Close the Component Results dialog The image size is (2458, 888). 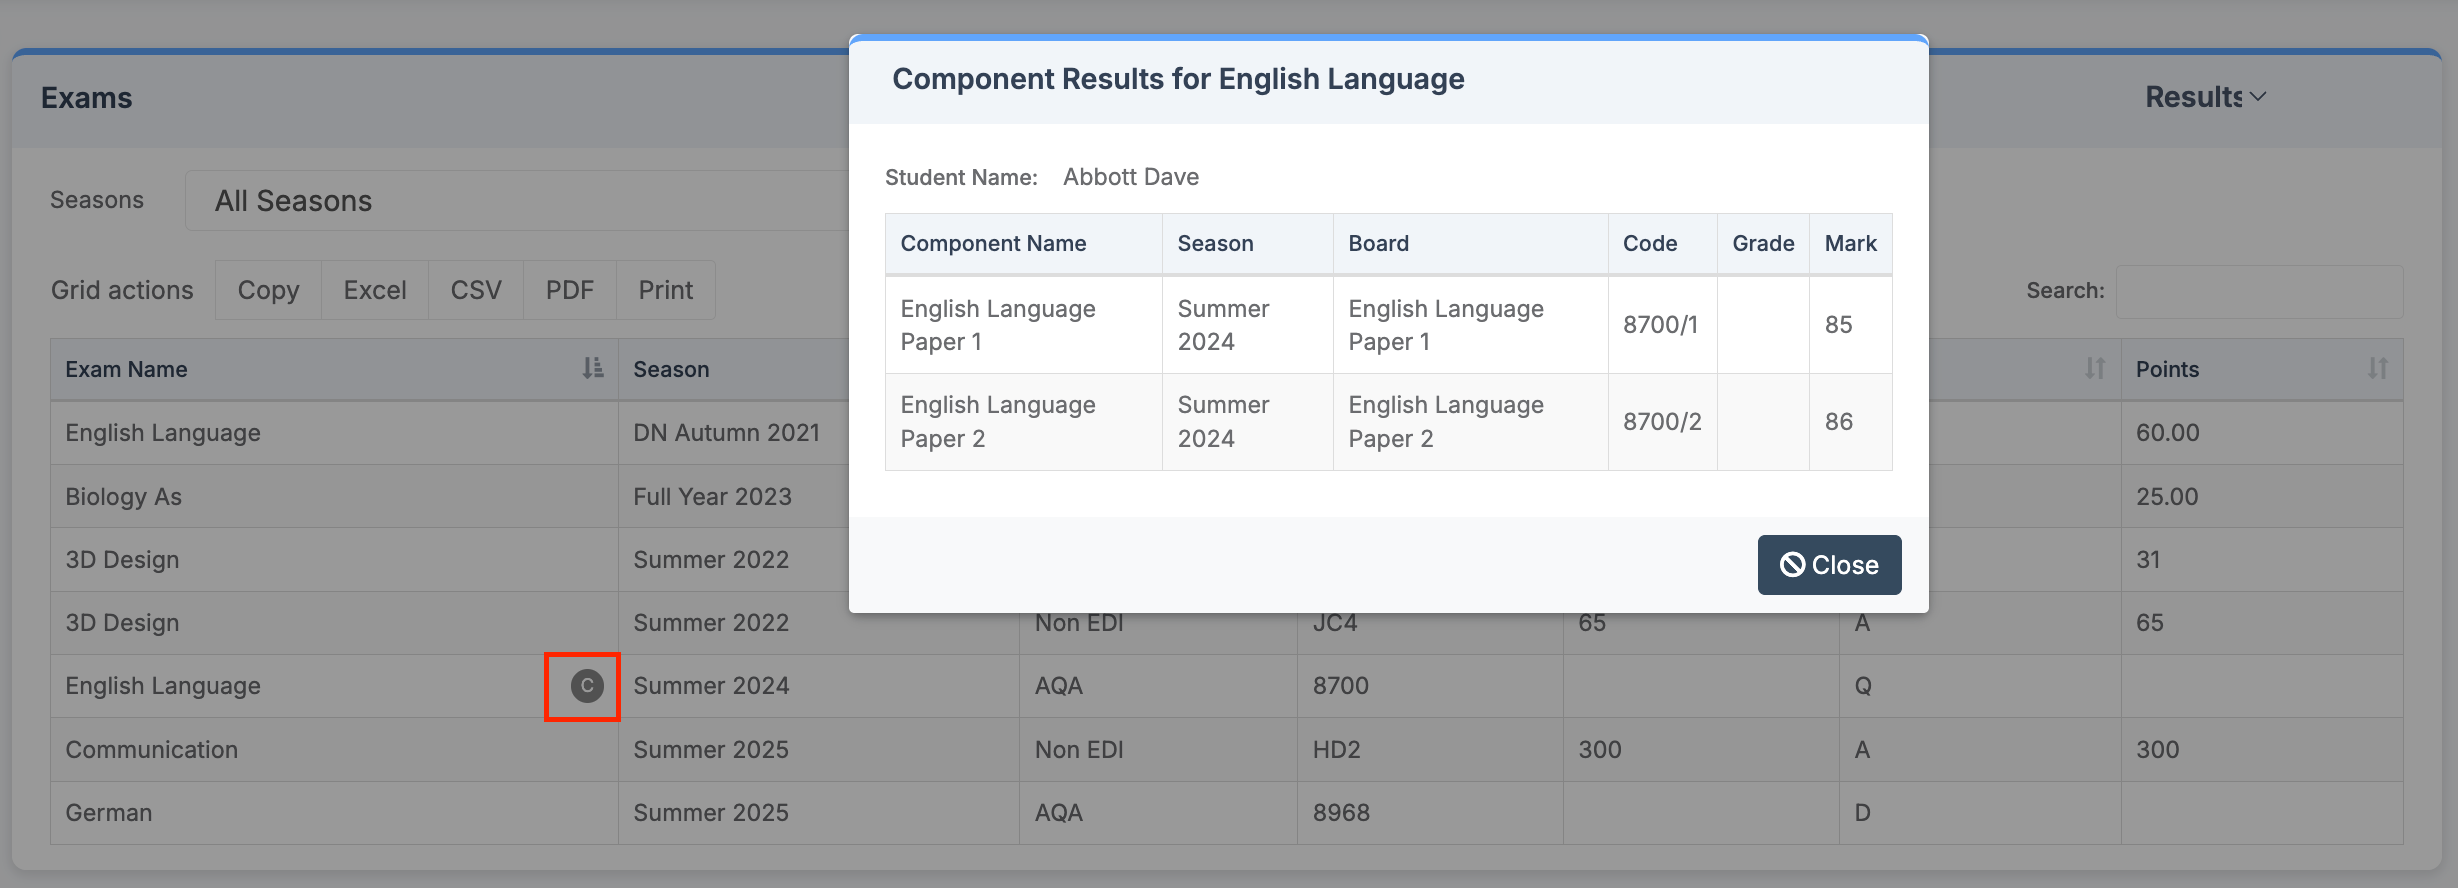click(1828, 565)
